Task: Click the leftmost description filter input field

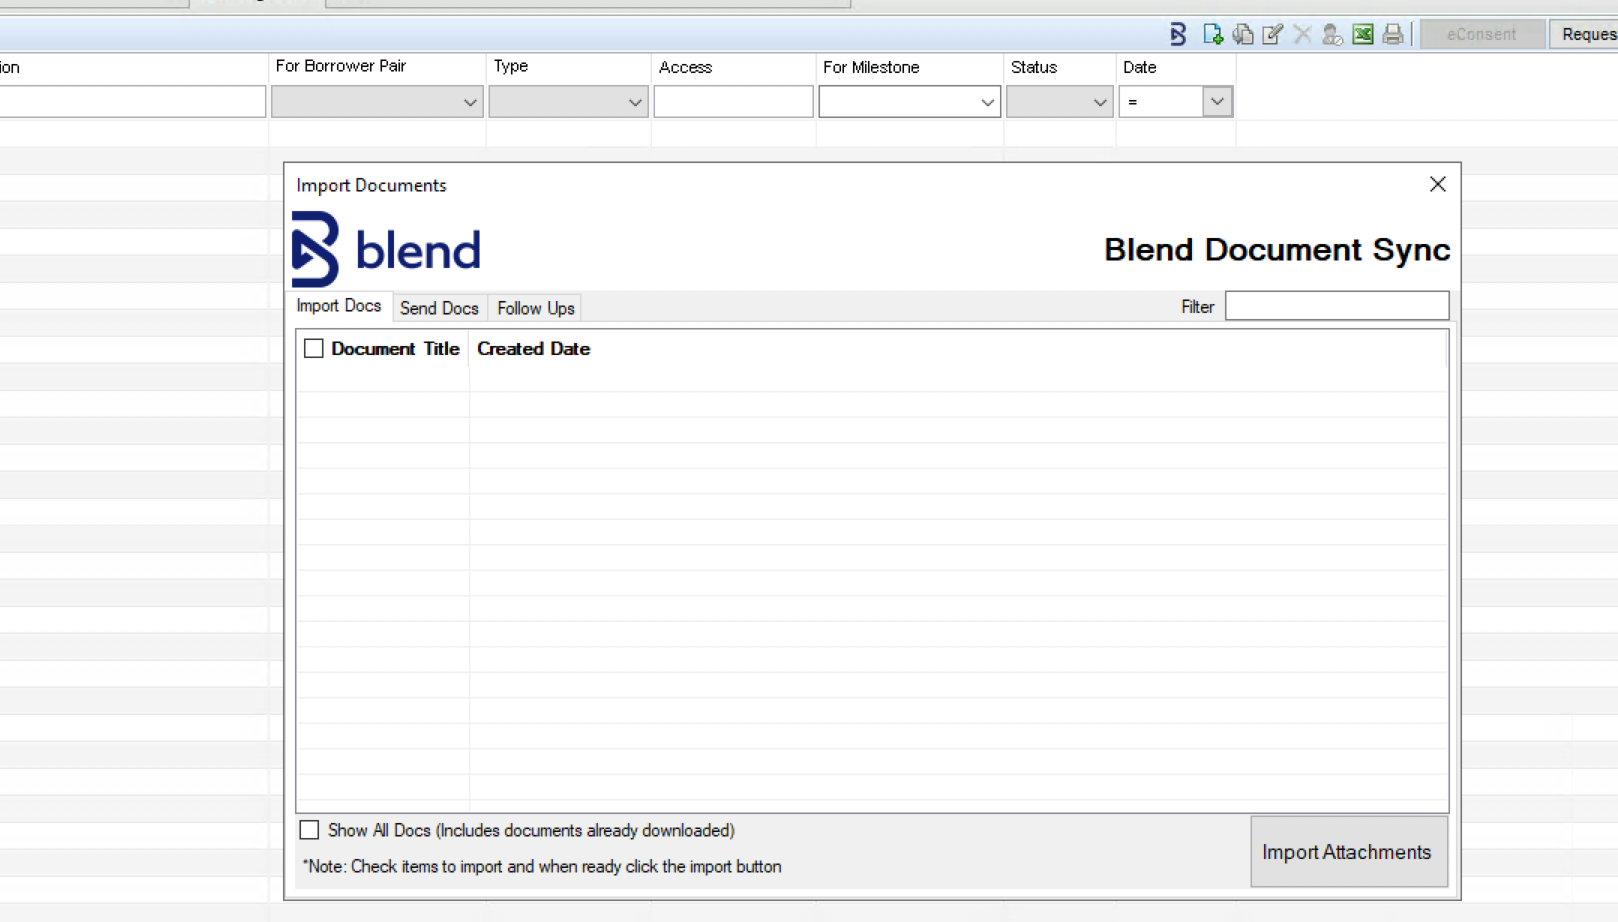Action: (x=132, y=102)
